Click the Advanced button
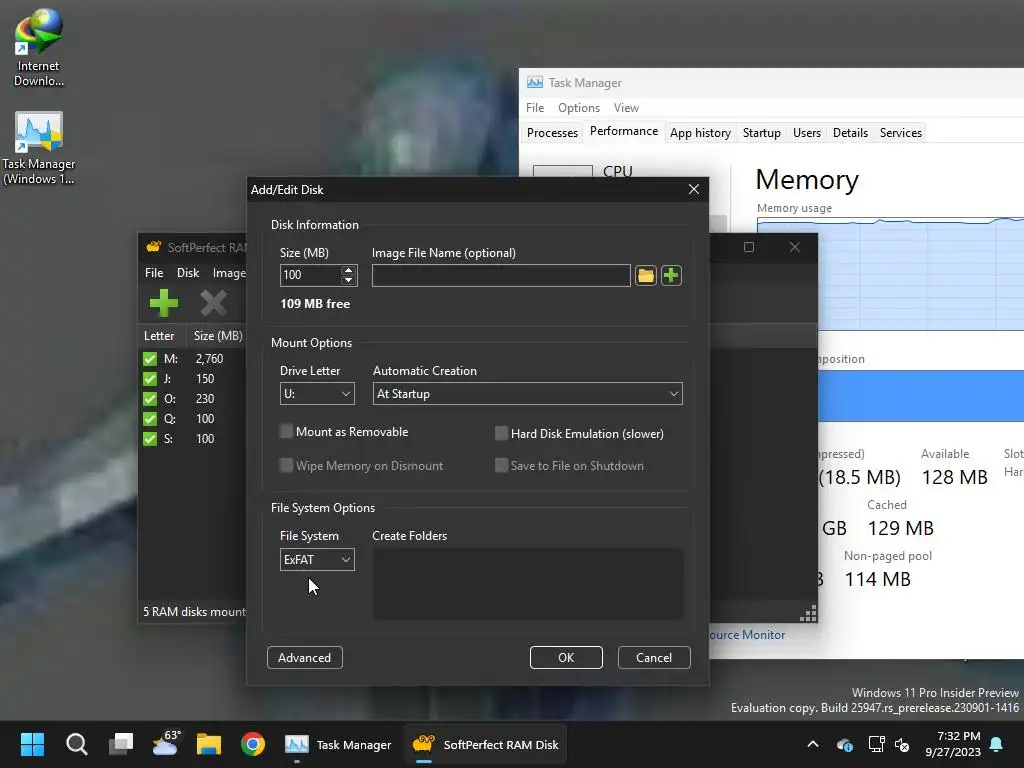Image resolution: width=1024 pixels, height=768 pixels. (304, 658)
